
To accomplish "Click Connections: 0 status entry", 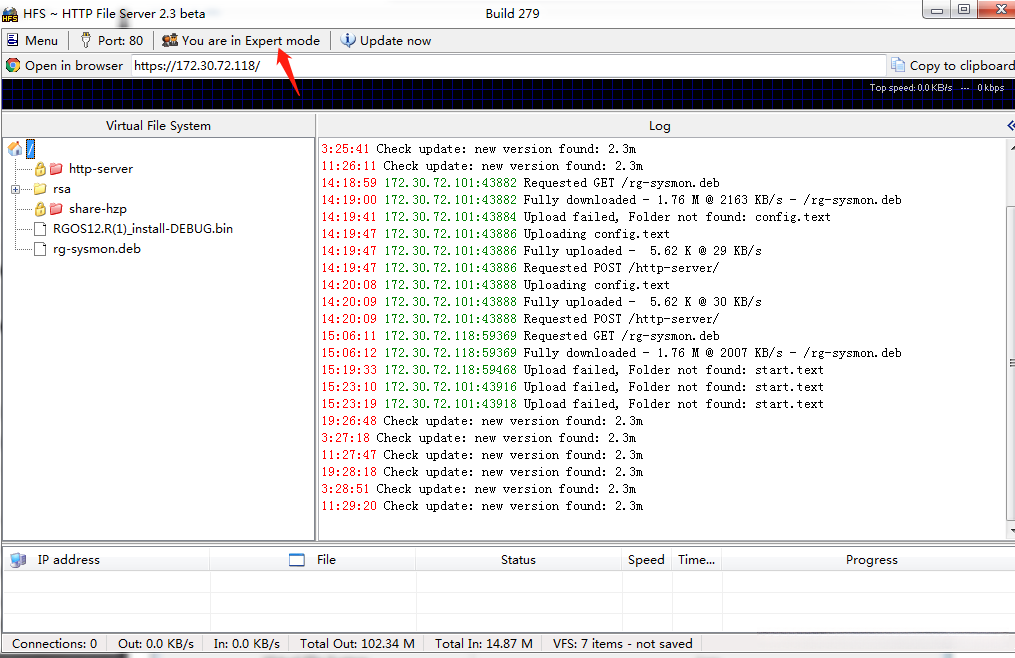I will [x=54, y=644].
